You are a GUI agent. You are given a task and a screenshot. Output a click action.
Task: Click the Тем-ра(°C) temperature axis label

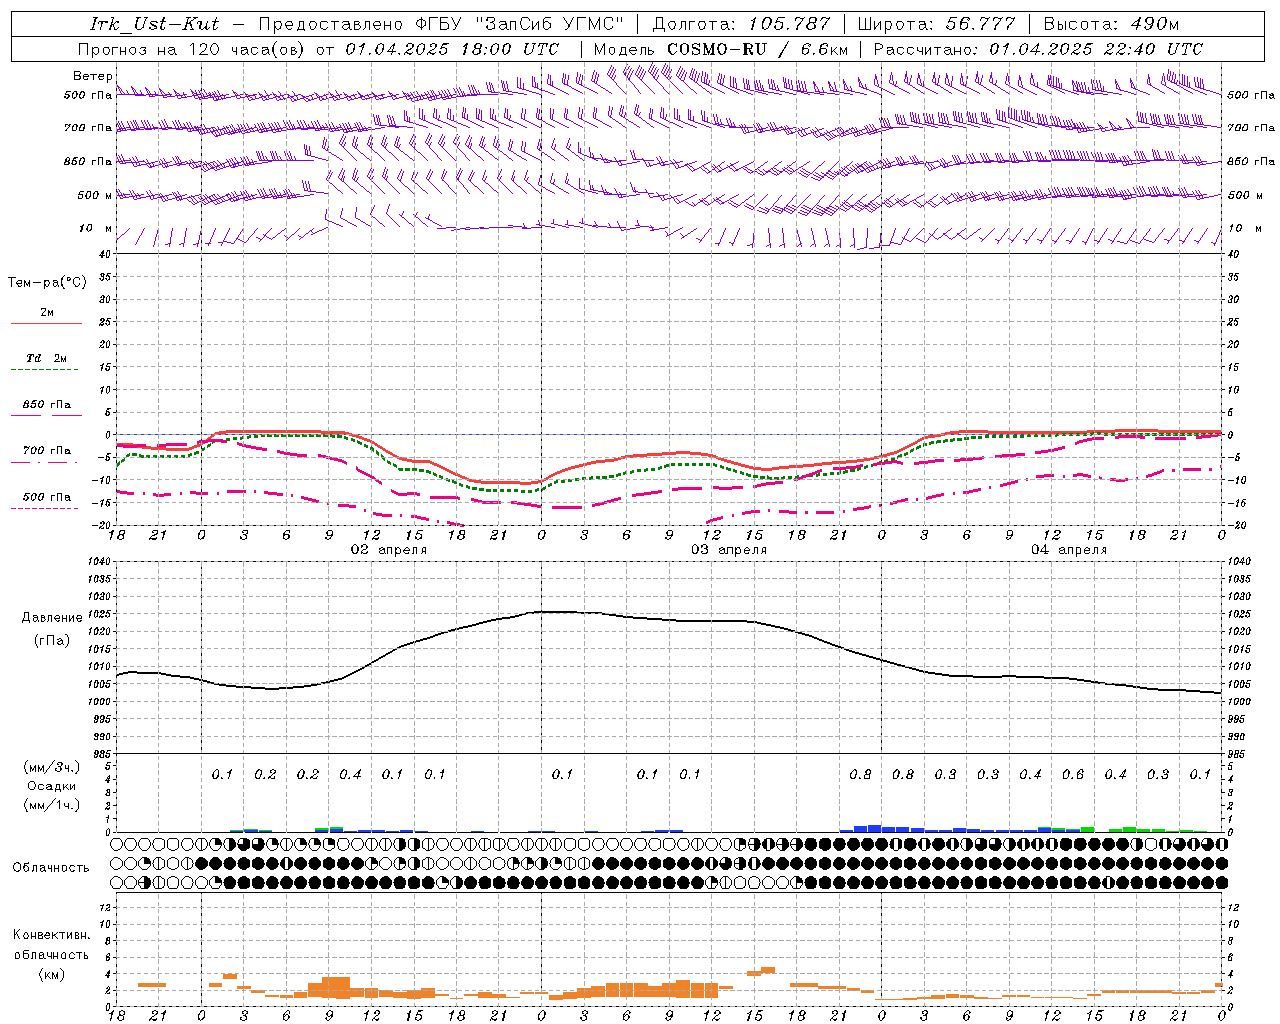tap(47, 283)
